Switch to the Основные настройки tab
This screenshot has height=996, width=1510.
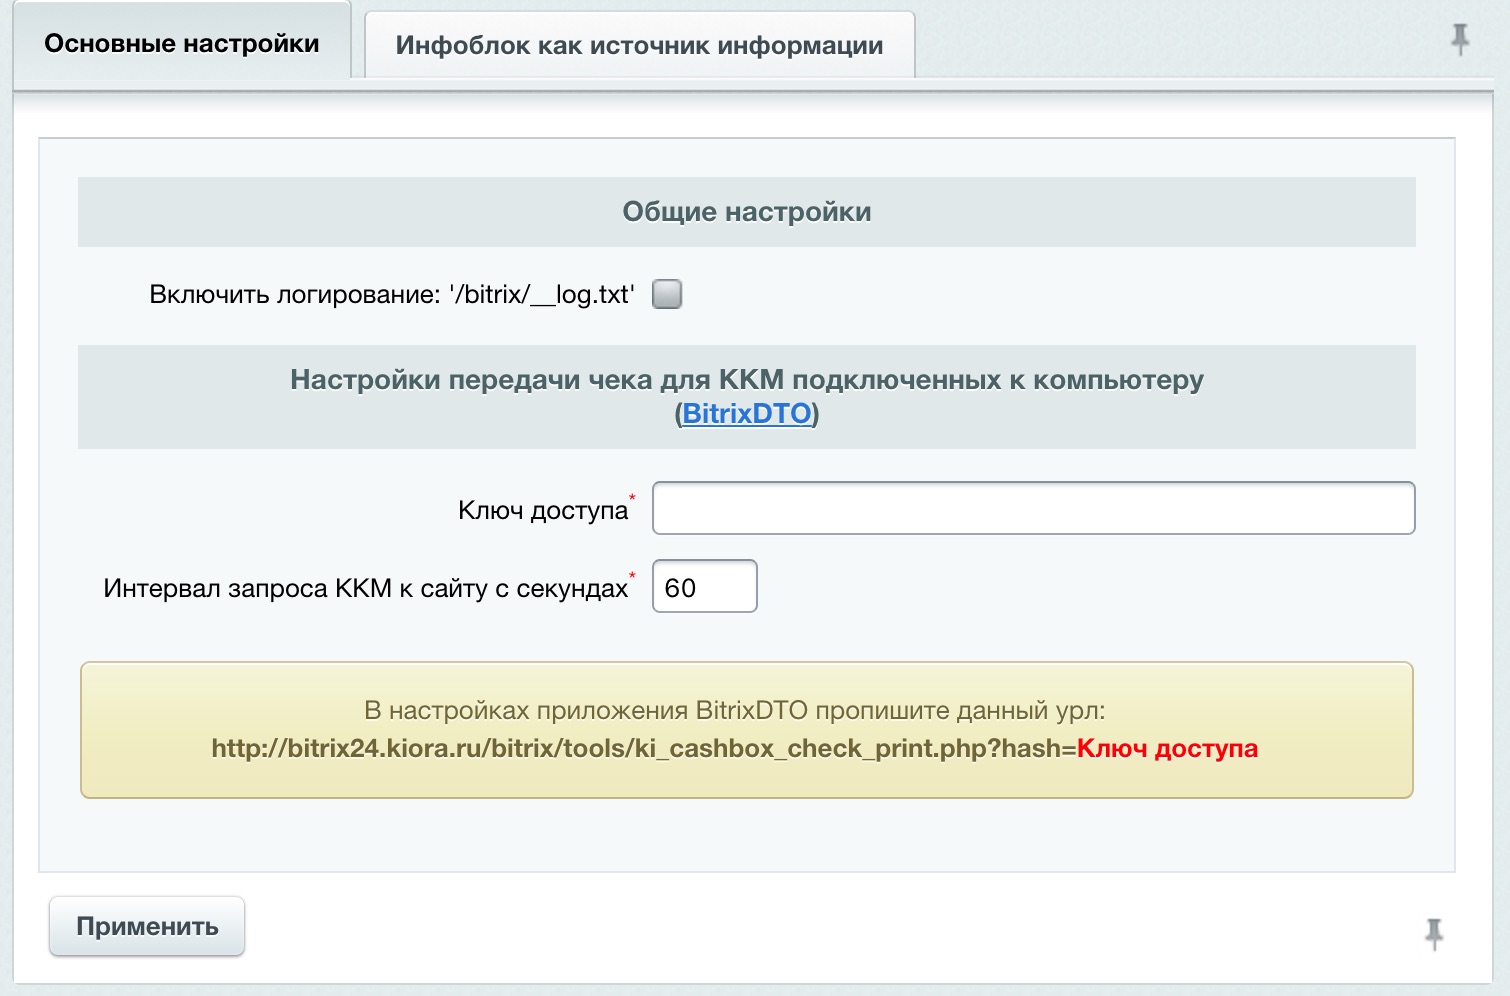181,44
